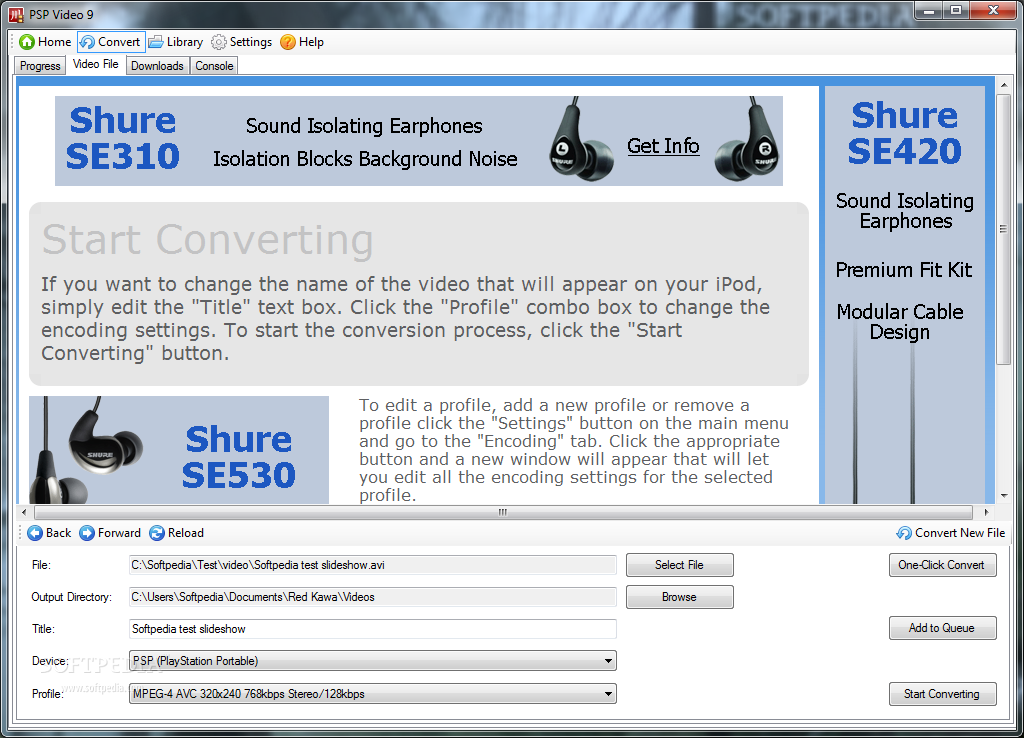Minimize the PSP Video 9 window

pyautogui.click(x=929, y=10)
